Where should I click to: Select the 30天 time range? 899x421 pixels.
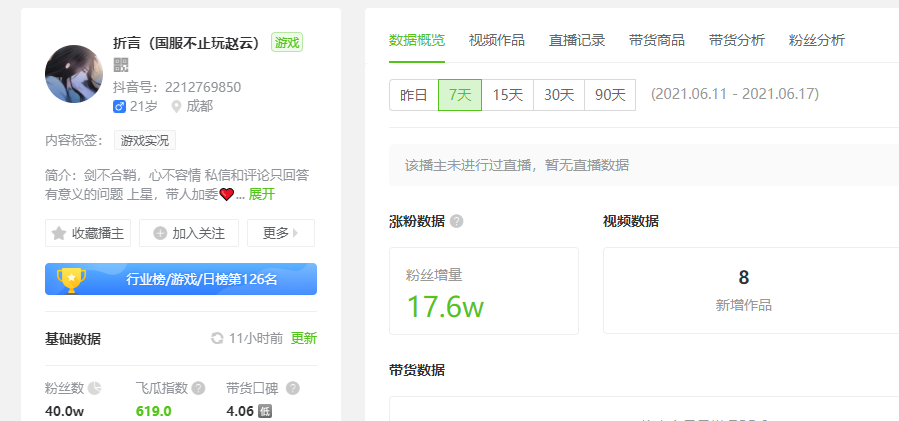click(x=559, y=95)
